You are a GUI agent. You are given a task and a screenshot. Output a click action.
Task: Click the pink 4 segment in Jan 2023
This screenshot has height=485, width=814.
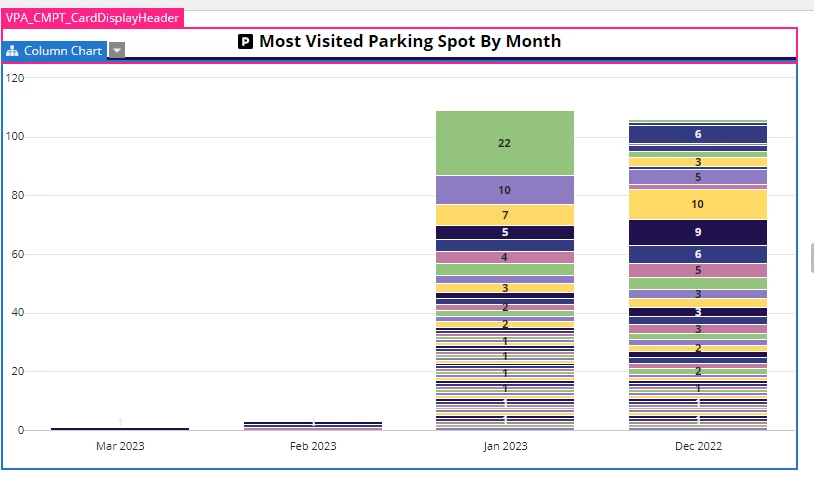pyautogui.click(x=505, y=257)
